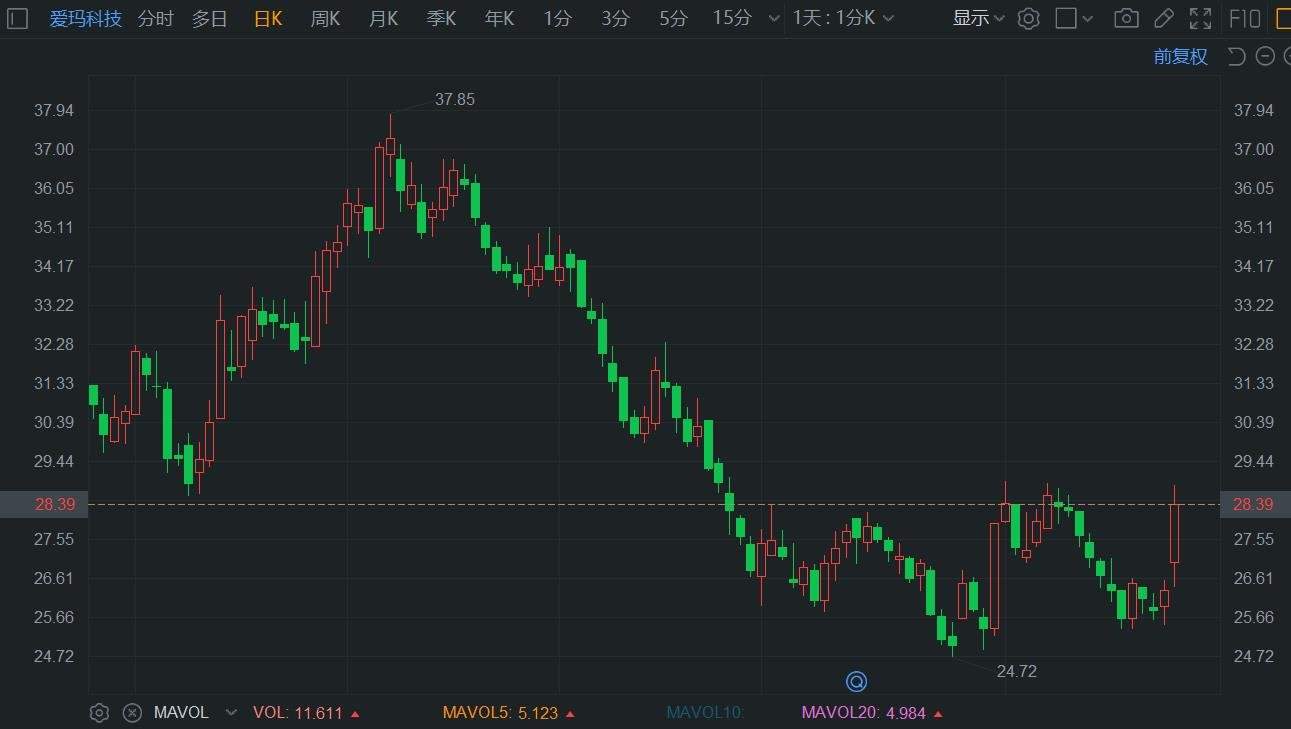Toggle MAVOL10 line visibility
Image resolution: width=1291 pixels, height=729 pixels.
[705, 713]
